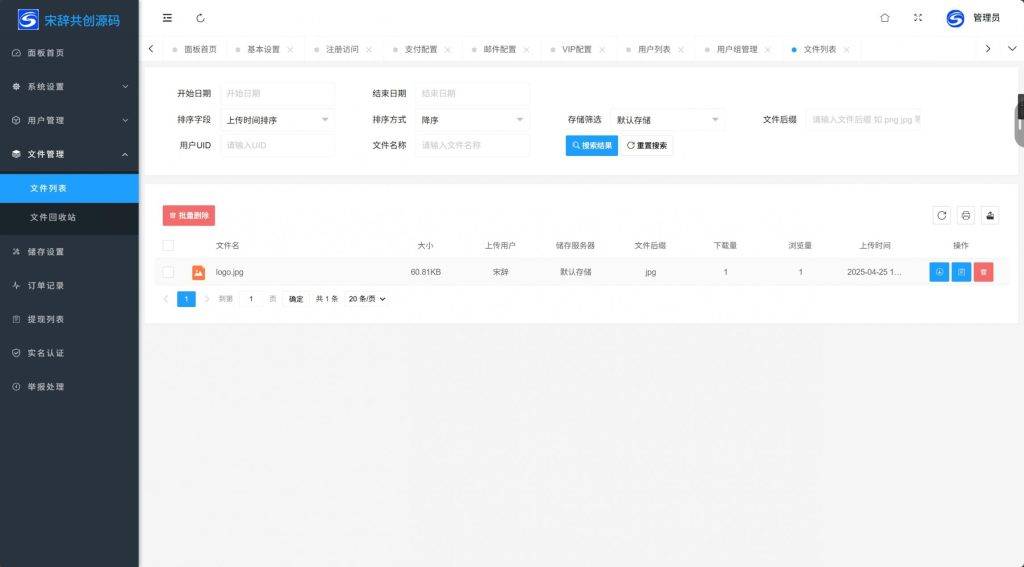The height and width of the screenshot is (567, 1024).
Task: Click the 结束日期 input field
Action: pyautogui.click(x=472, y=93)
